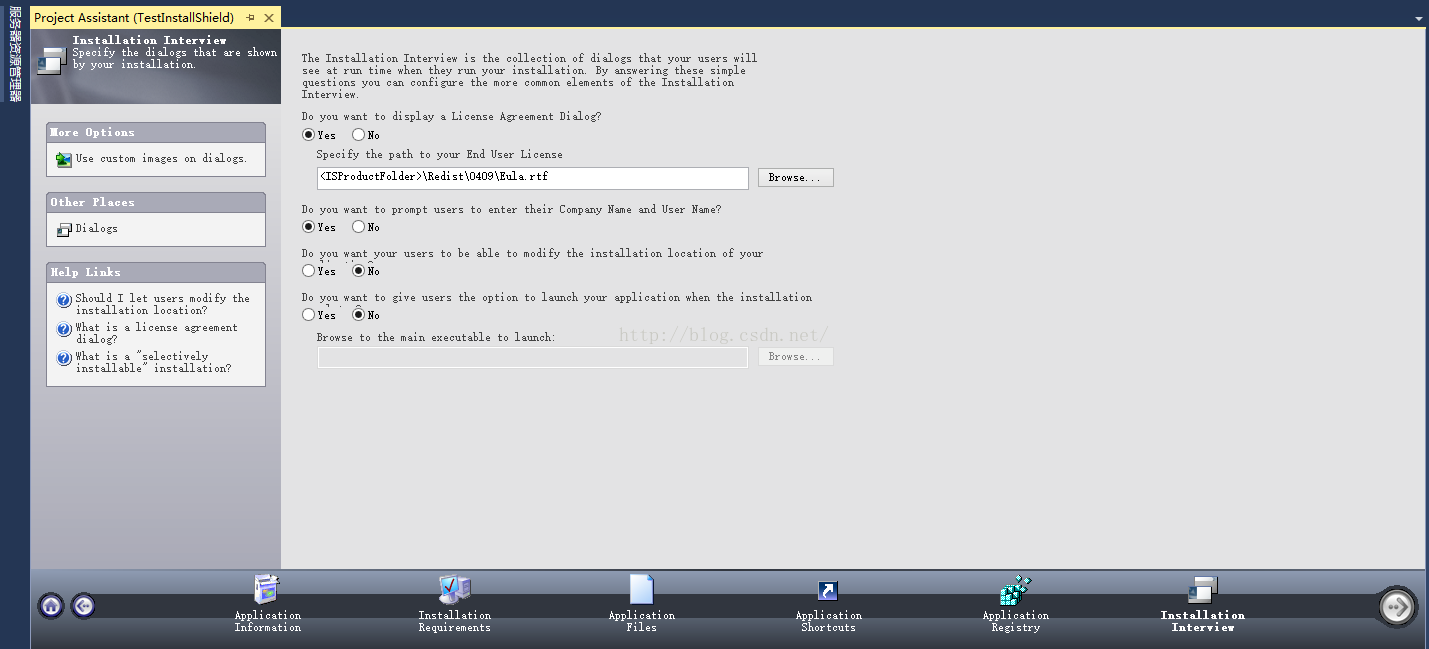Click help icon beside selectively installable installation

click(x=65, y=358)
